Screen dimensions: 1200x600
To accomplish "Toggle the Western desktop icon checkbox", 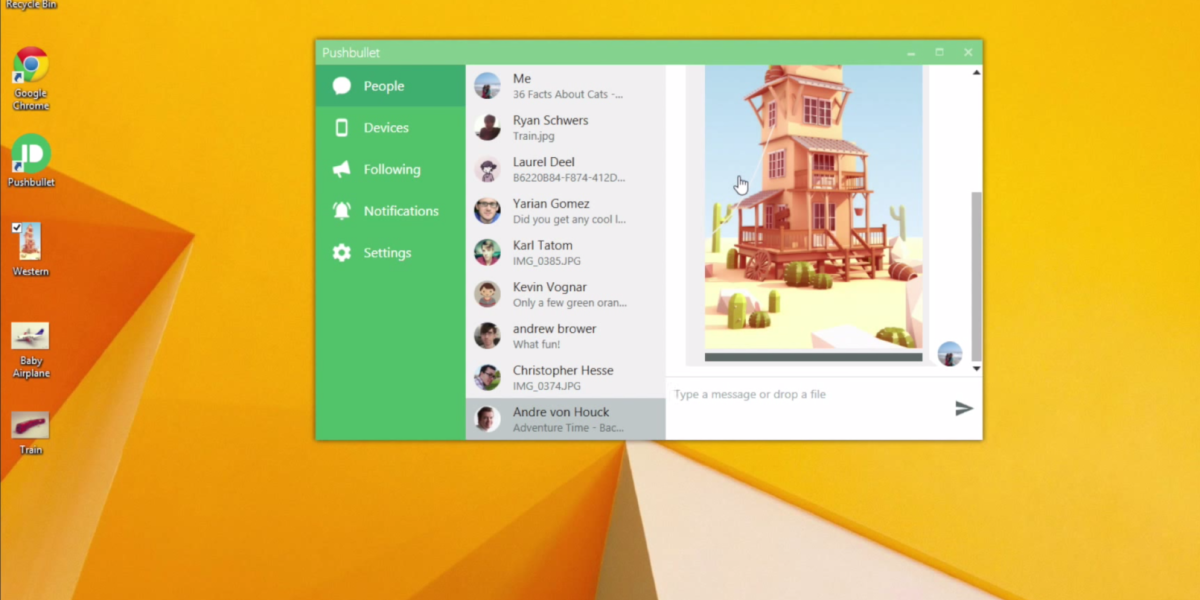I will (16, 228).
